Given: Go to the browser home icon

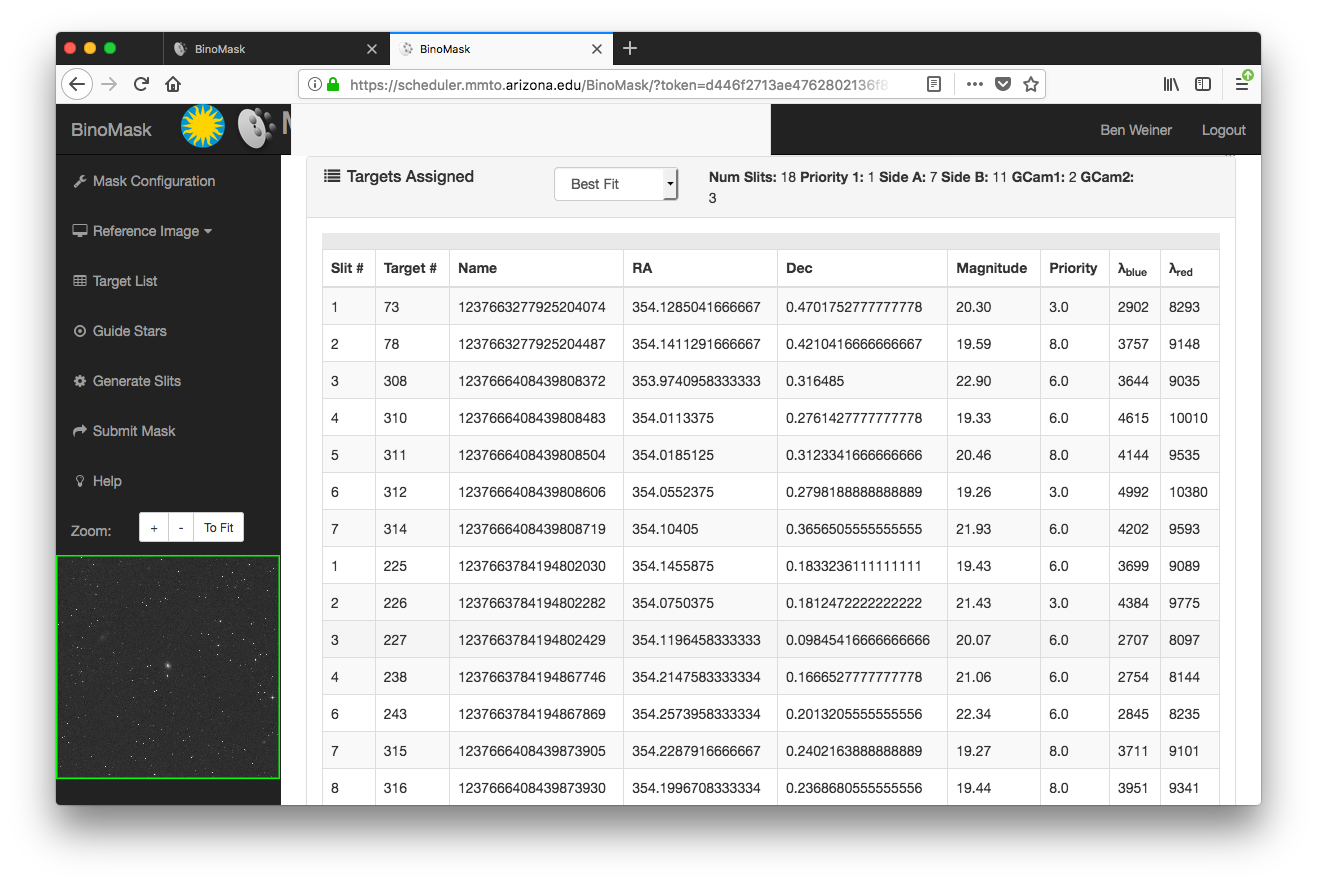Looking at the screenshot, I should [173, 85].
